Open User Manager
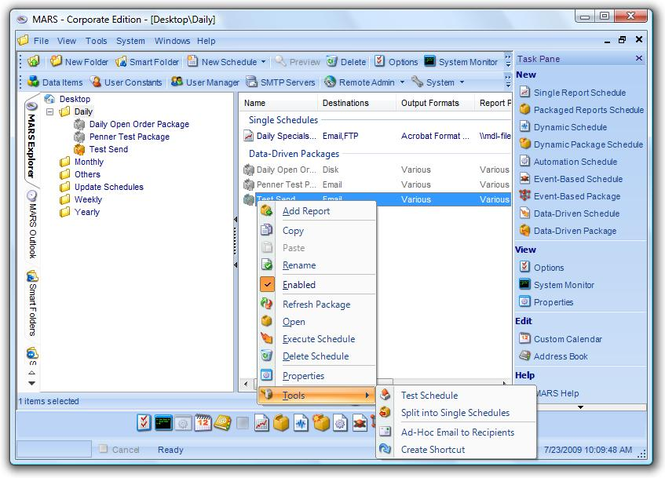 205,82
